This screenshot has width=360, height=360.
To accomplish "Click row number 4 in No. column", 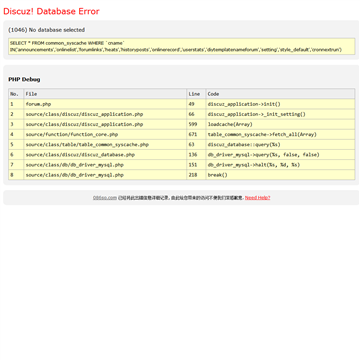I will [x=16, y=135].
